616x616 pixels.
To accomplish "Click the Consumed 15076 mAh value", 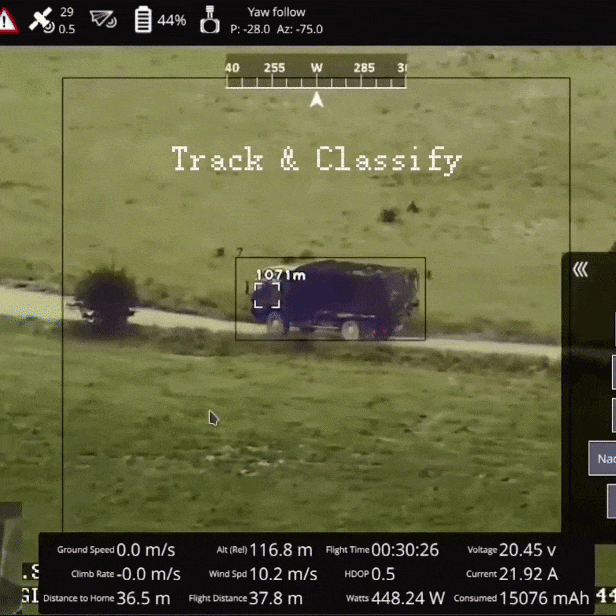I will (x=544, y=598).
